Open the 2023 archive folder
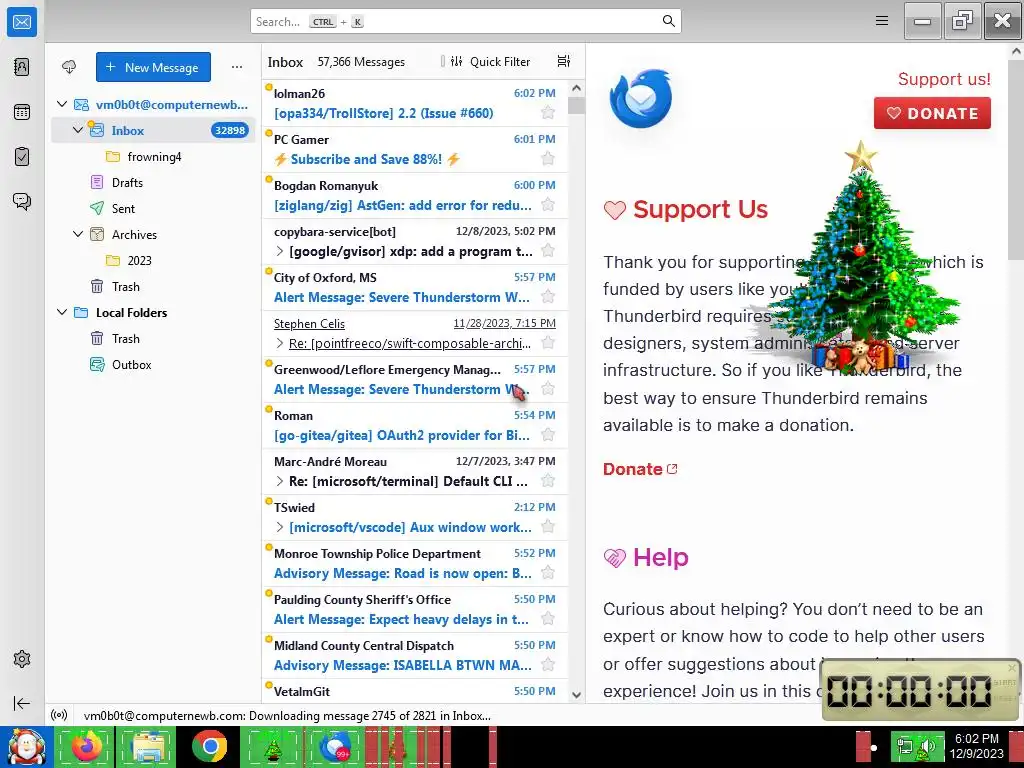Viewport: 1024px width, 768px height. click(x=153, y=260)
